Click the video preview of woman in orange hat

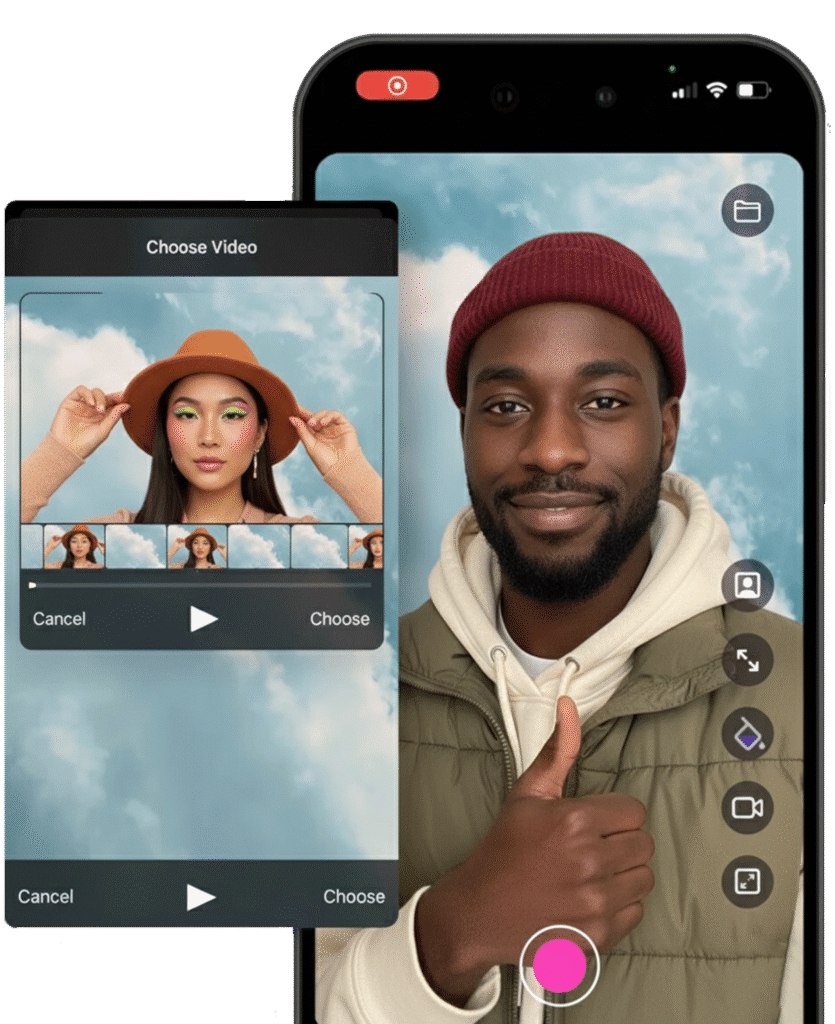click(x=201, y=410)
